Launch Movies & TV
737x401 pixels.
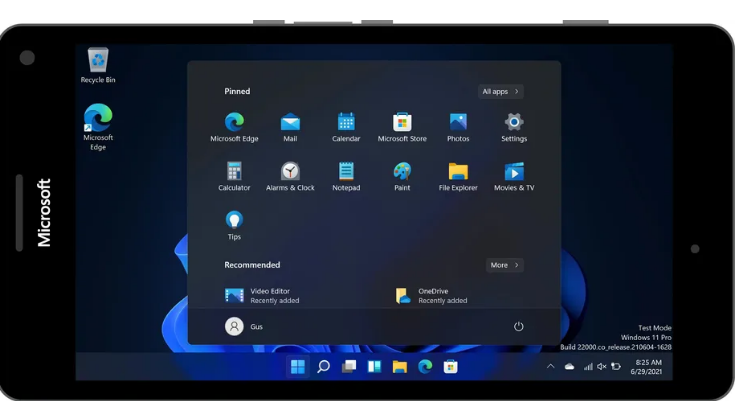(514, 176)
